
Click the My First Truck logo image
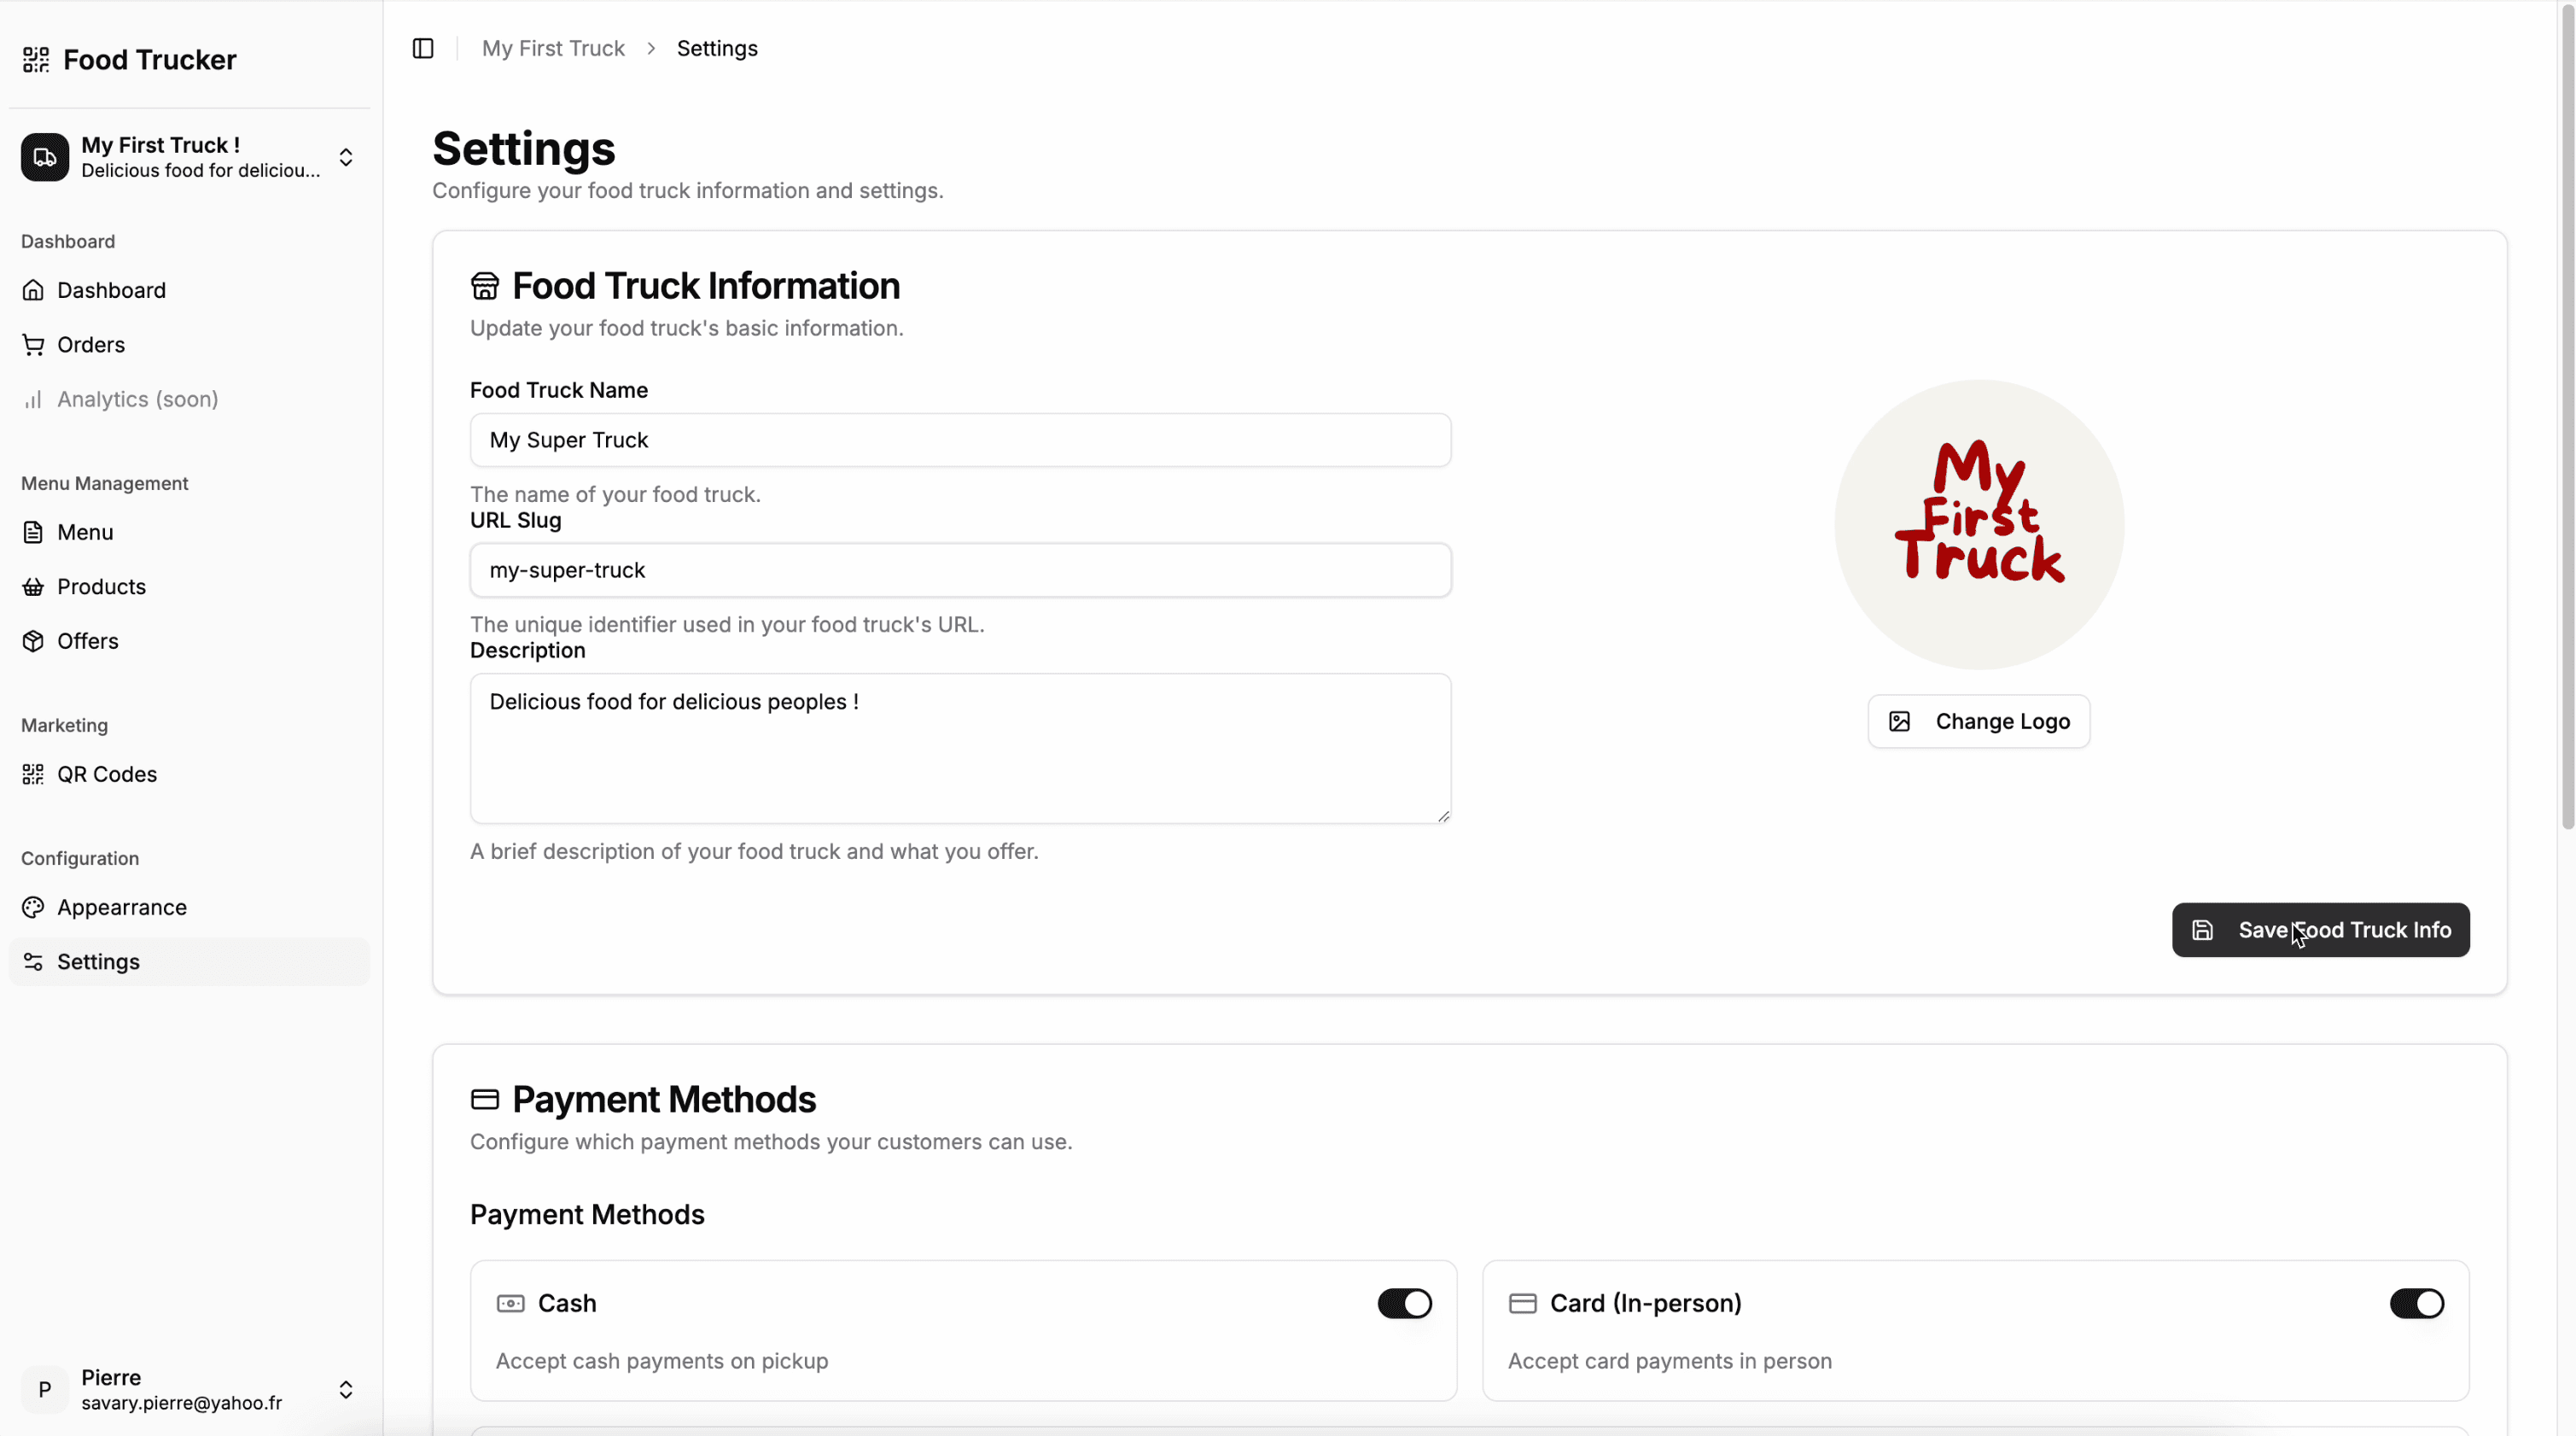click(1979, 524)
